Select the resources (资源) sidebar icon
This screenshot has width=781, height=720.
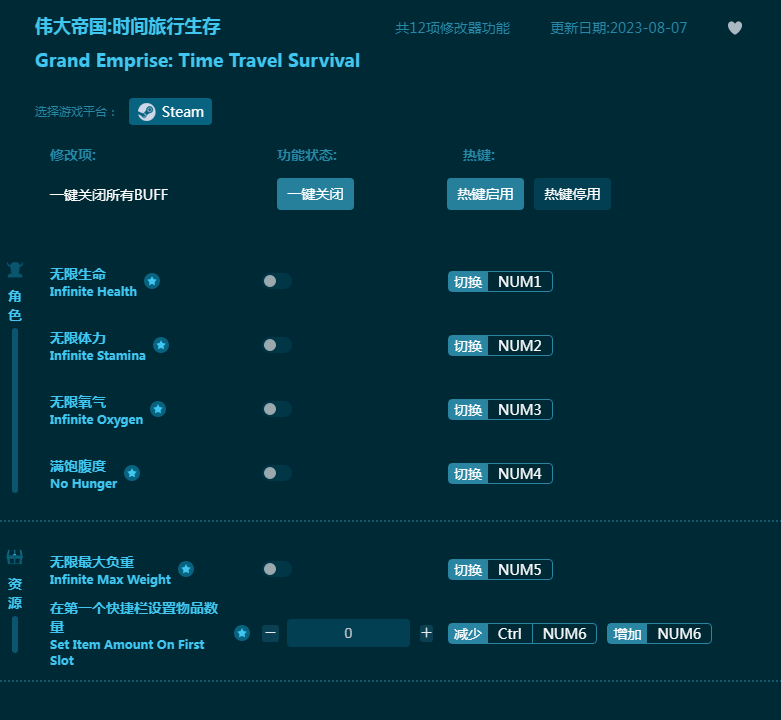pos(15,557)
